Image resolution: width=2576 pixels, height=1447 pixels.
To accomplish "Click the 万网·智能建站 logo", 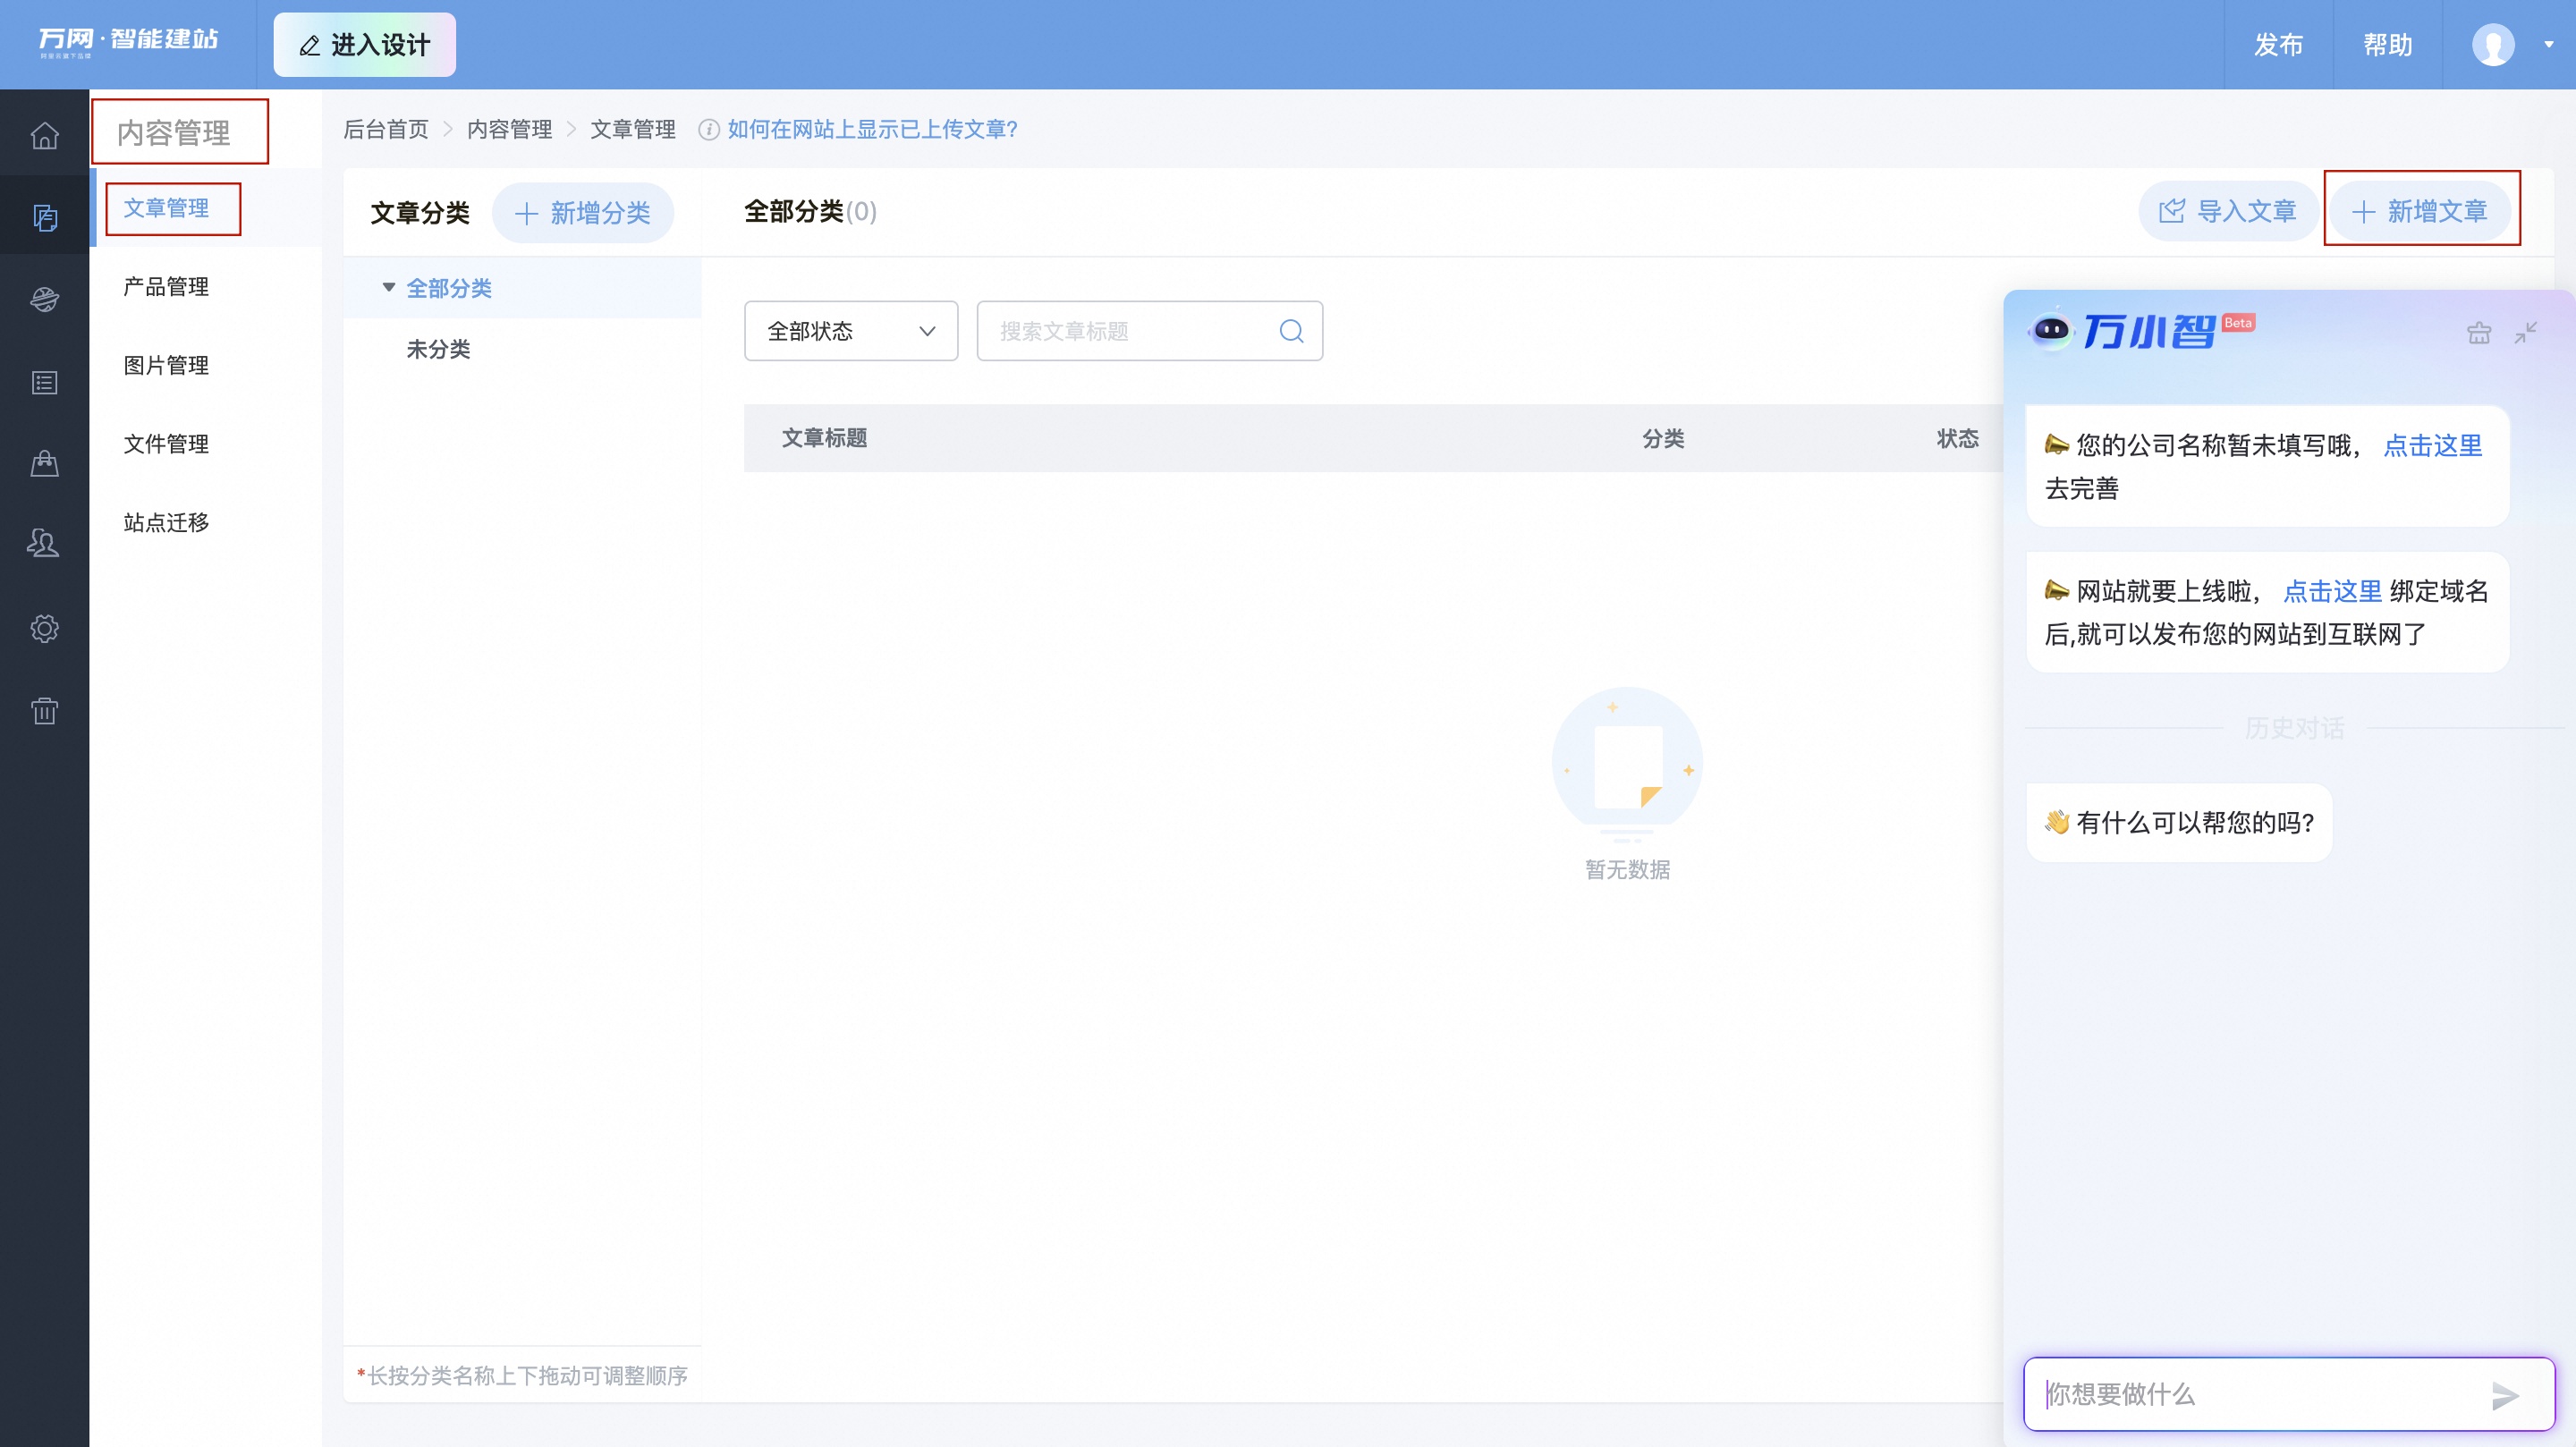I will (128, 41).
